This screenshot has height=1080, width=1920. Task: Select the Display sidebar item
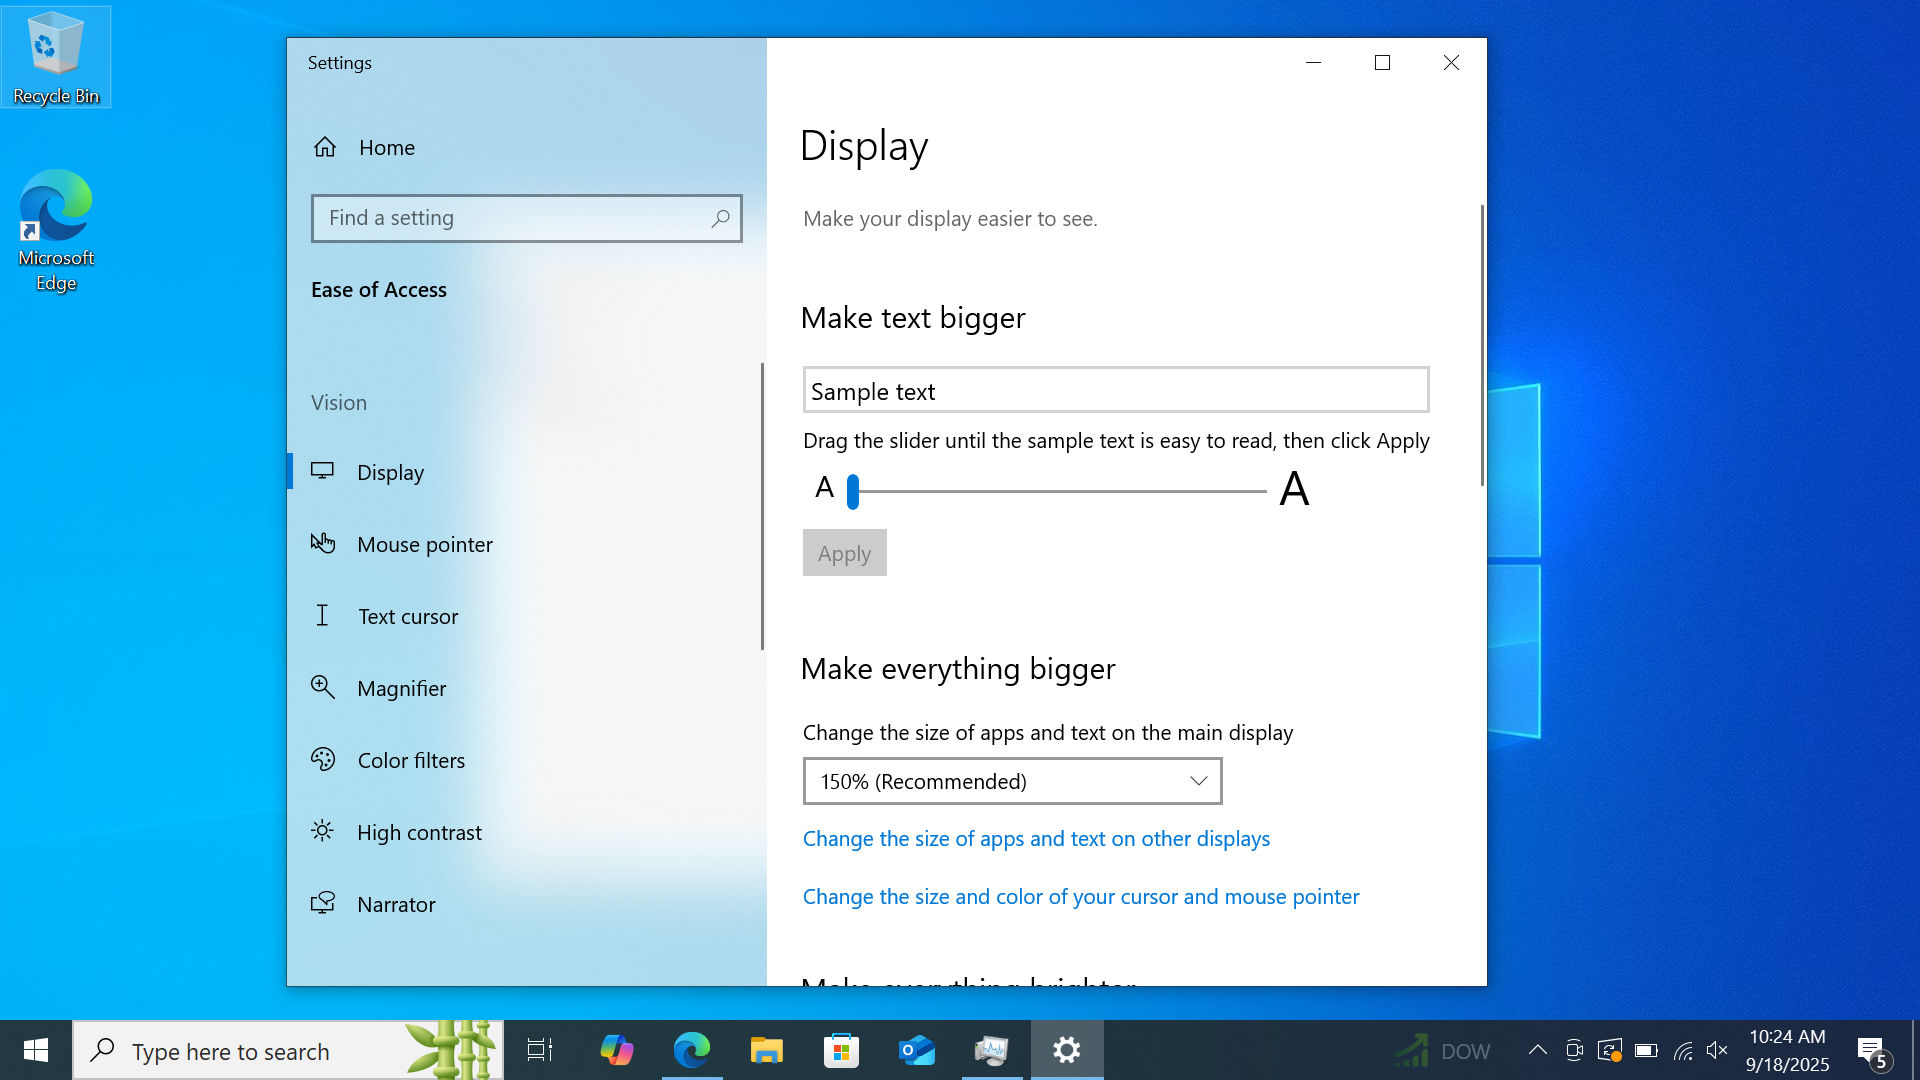tap(390, 472)
